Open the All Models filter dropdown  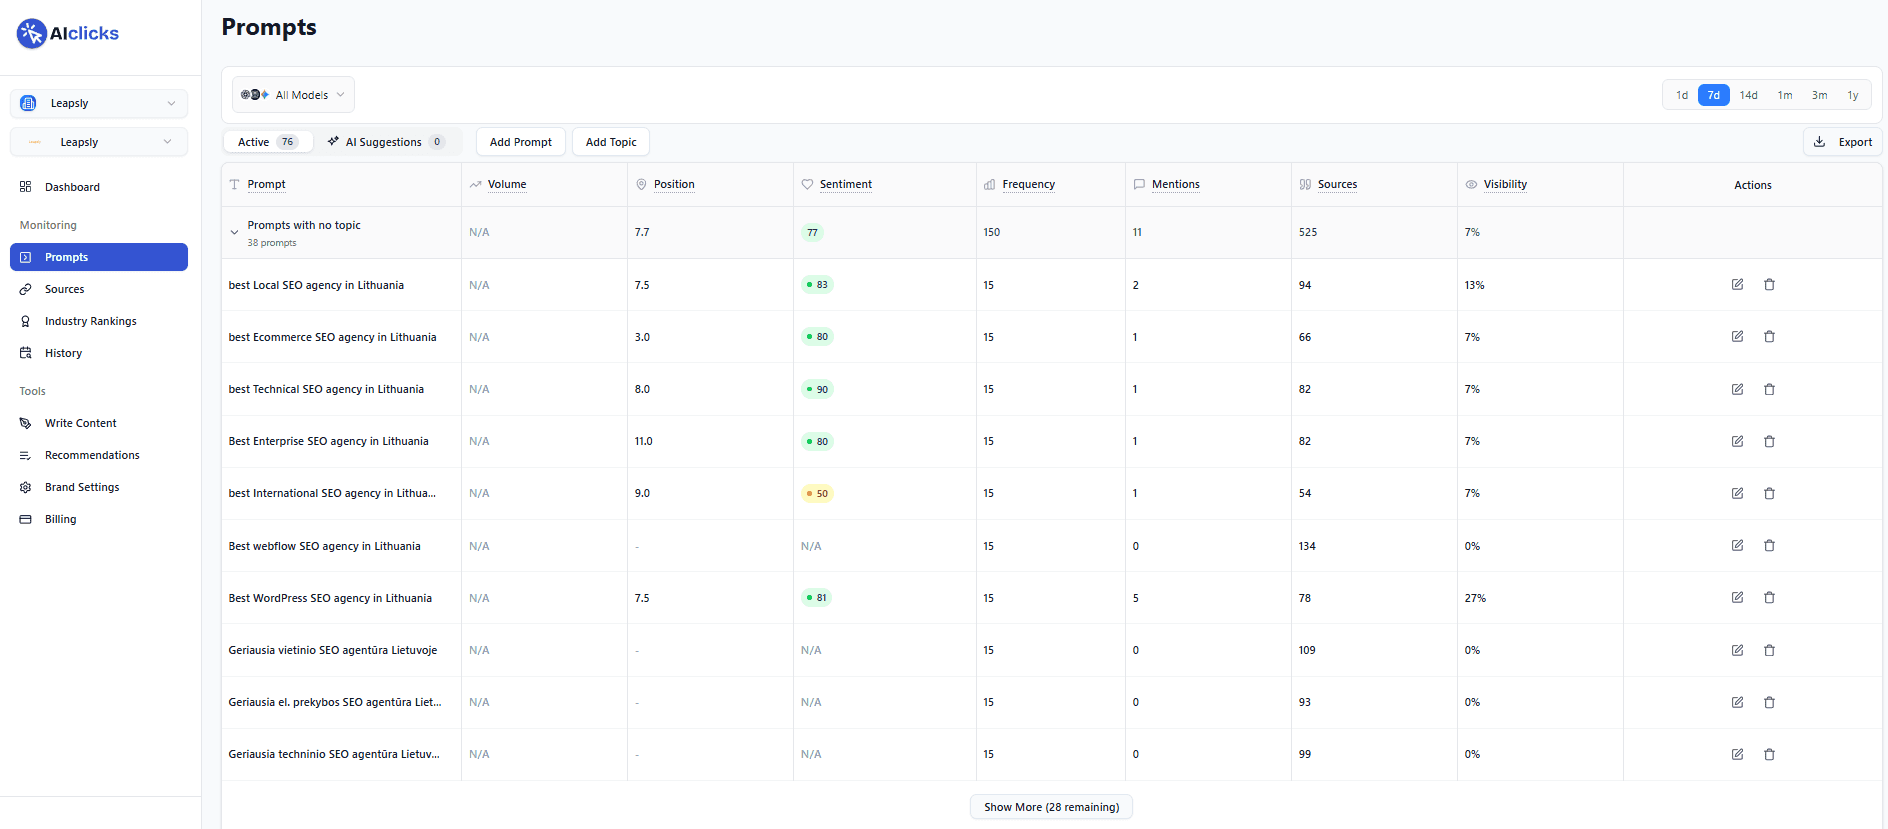click(x=293, y=95)
